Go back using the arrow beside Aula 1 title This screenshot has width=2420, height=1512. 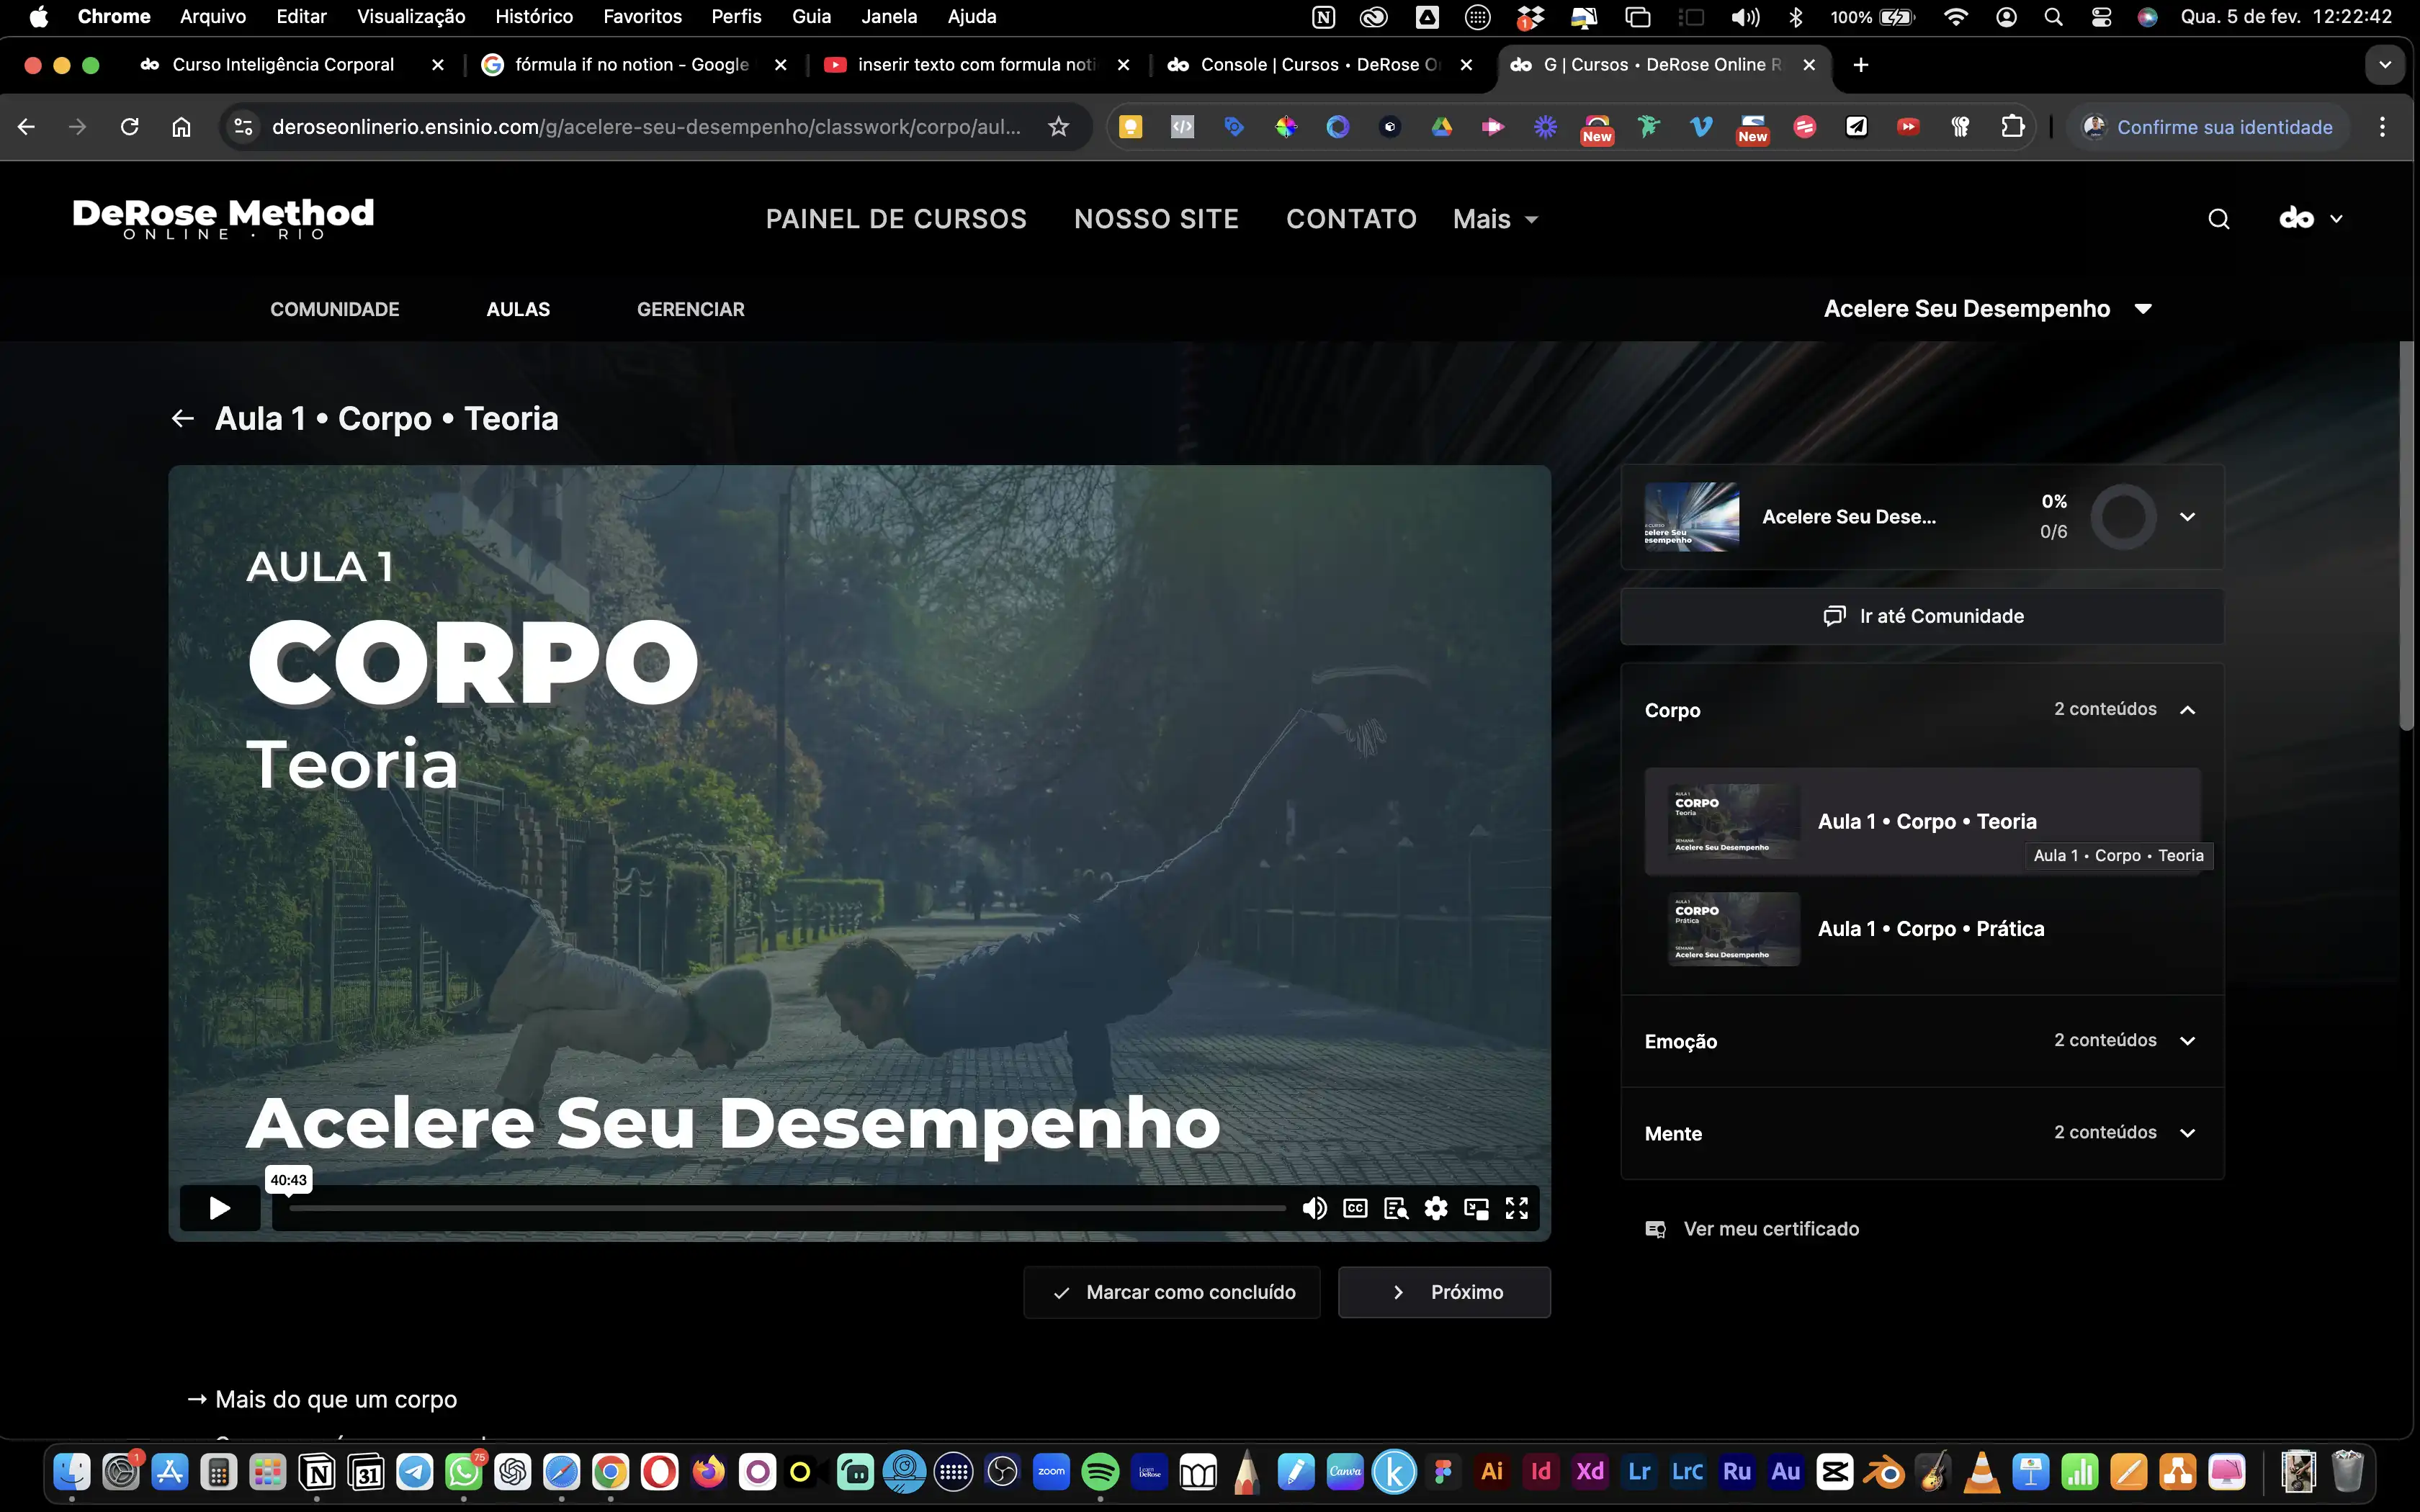pyautogui.click(x=182, y=418)
